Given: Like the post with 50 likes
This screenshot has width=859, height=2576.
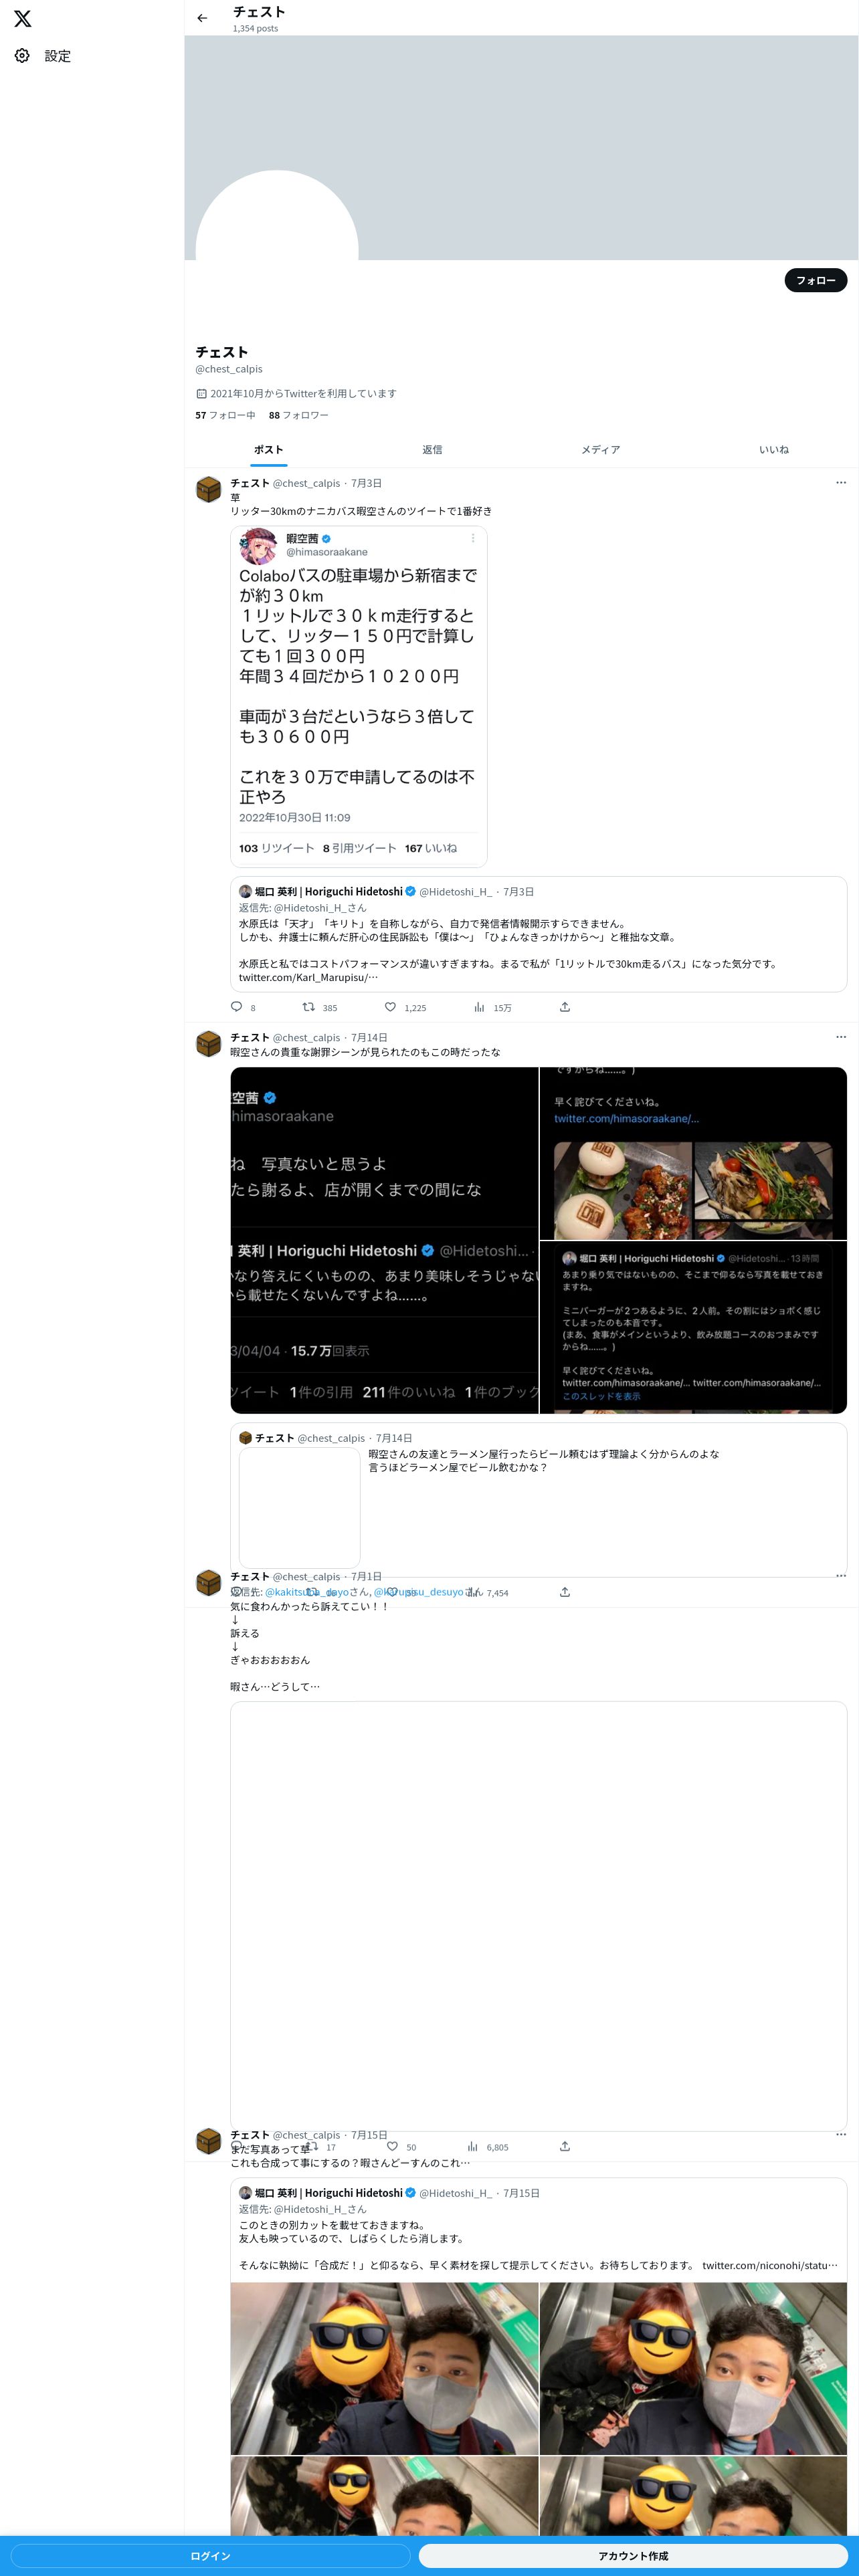Looking at the screenshot, I should [x=392, y=2145].
